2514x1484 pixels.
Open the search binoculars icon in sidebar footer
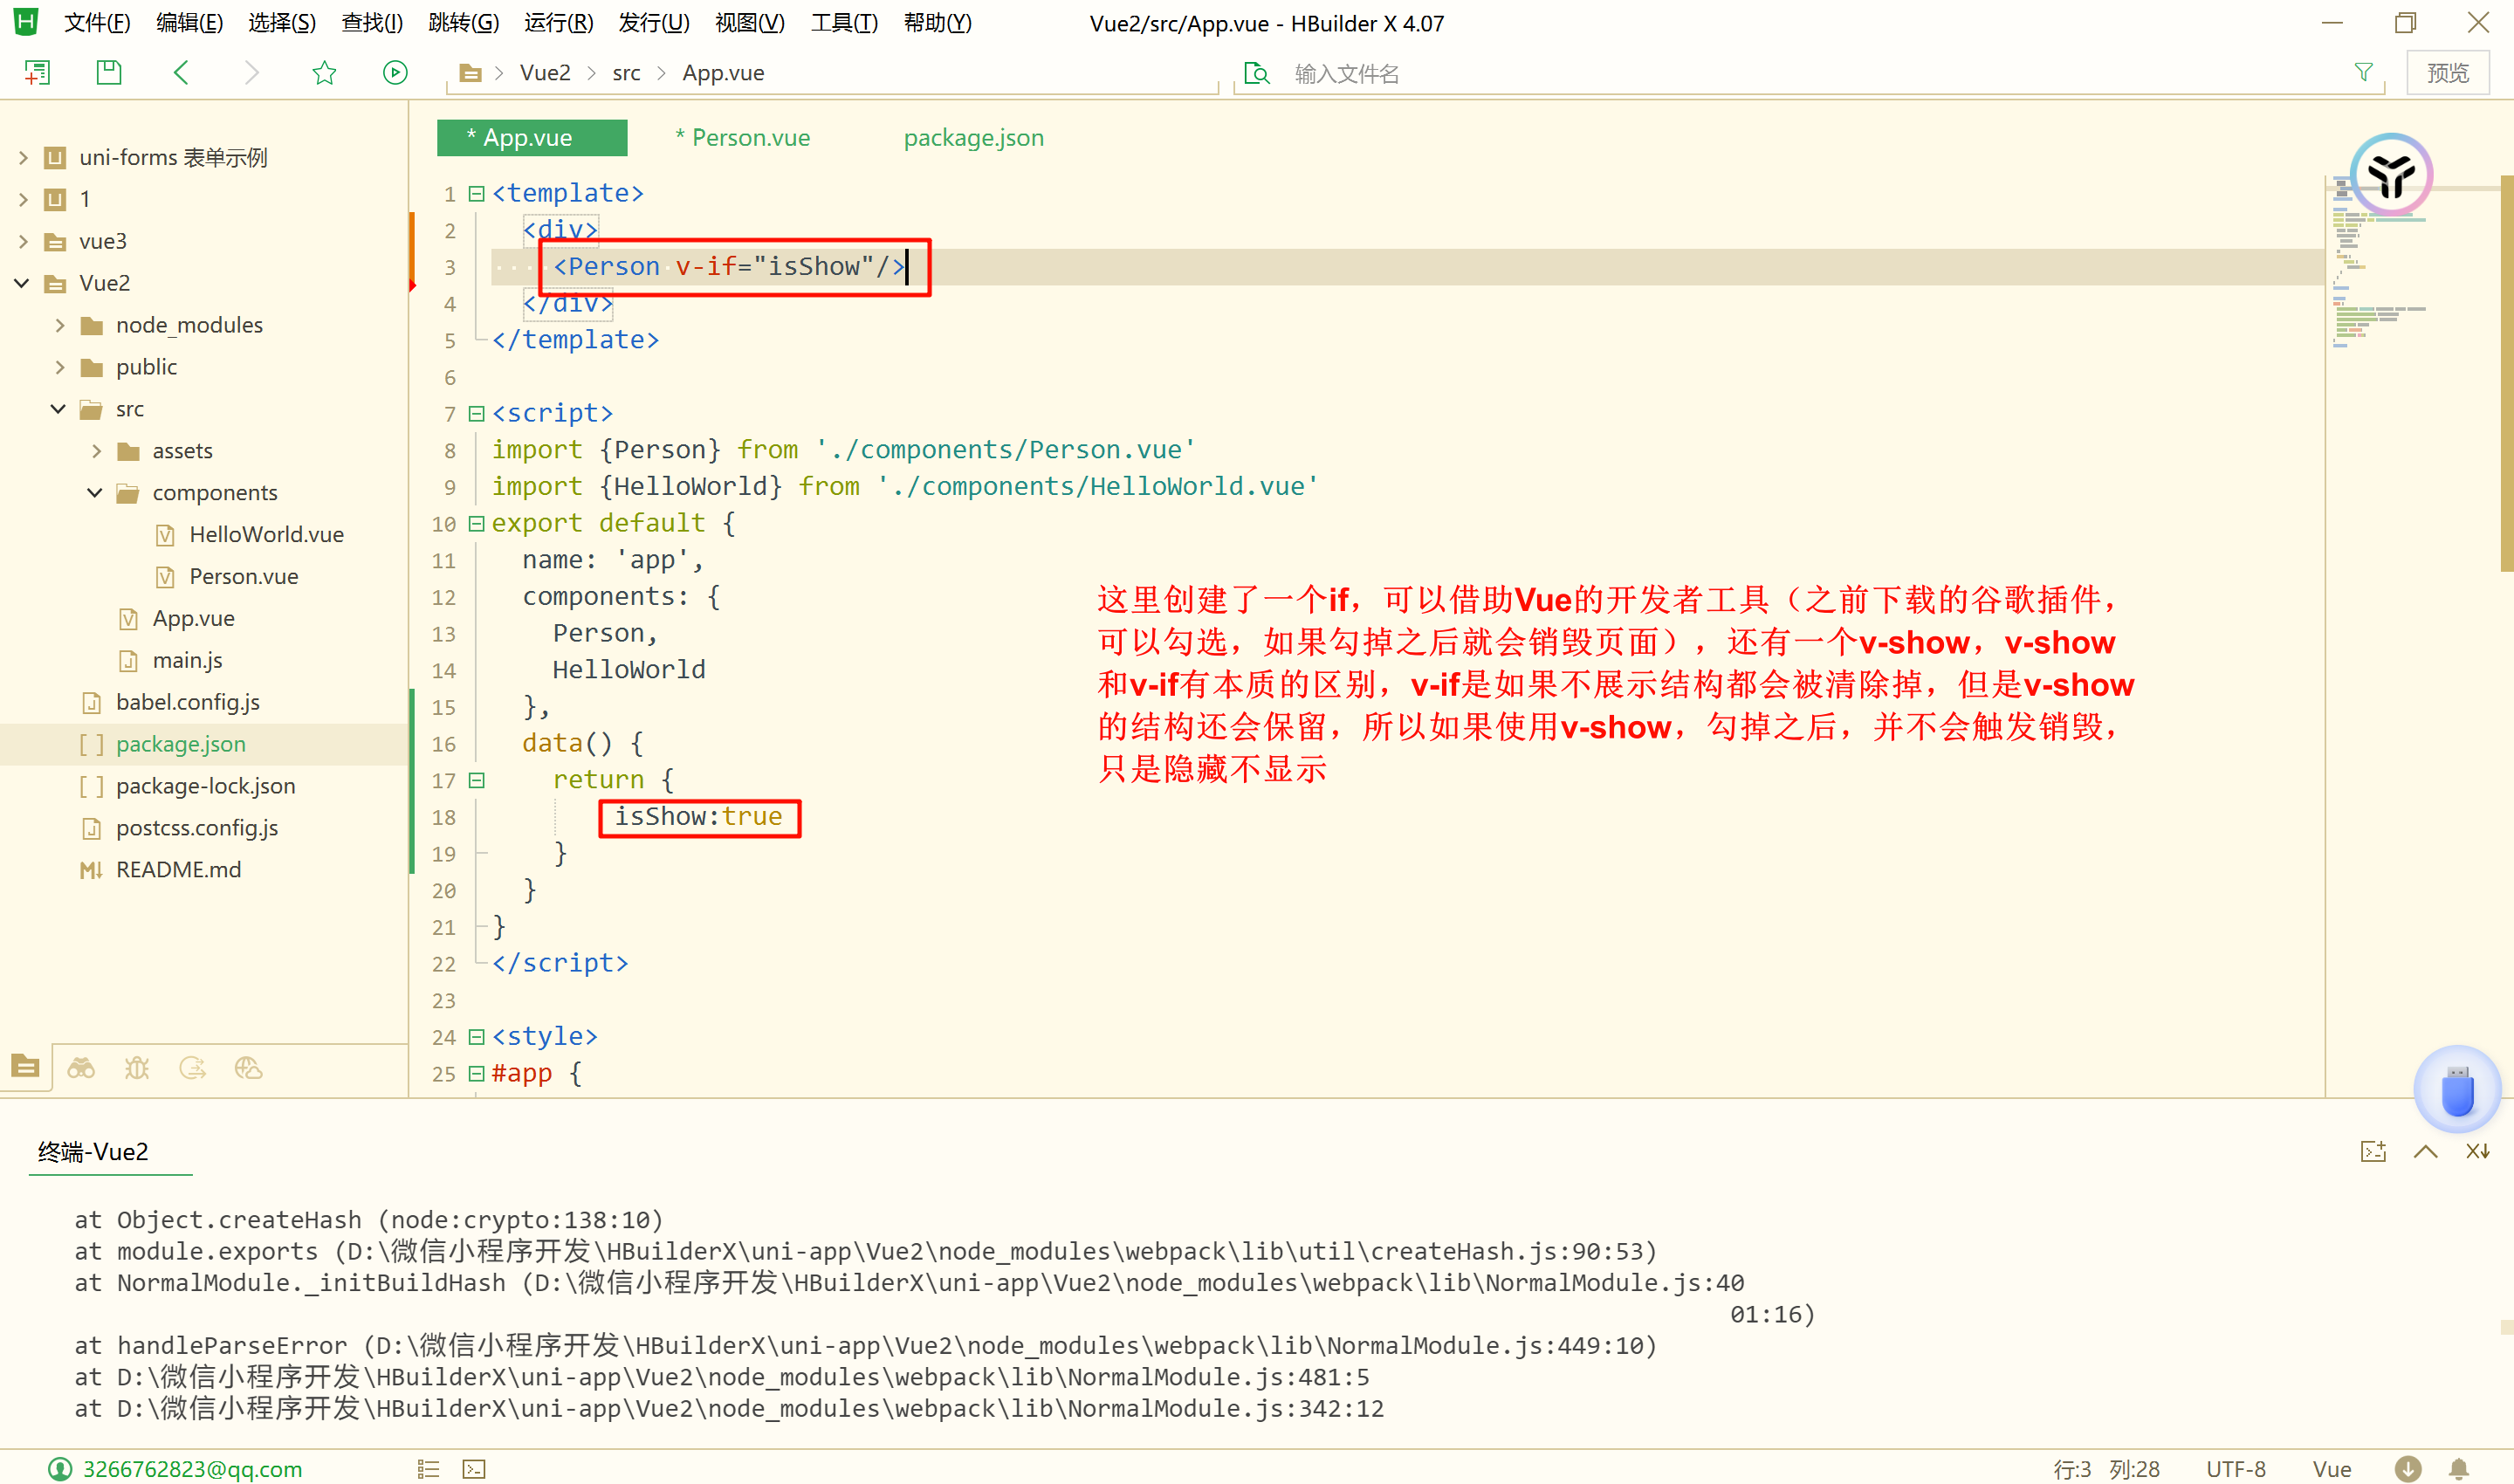tap(81, 1068)
